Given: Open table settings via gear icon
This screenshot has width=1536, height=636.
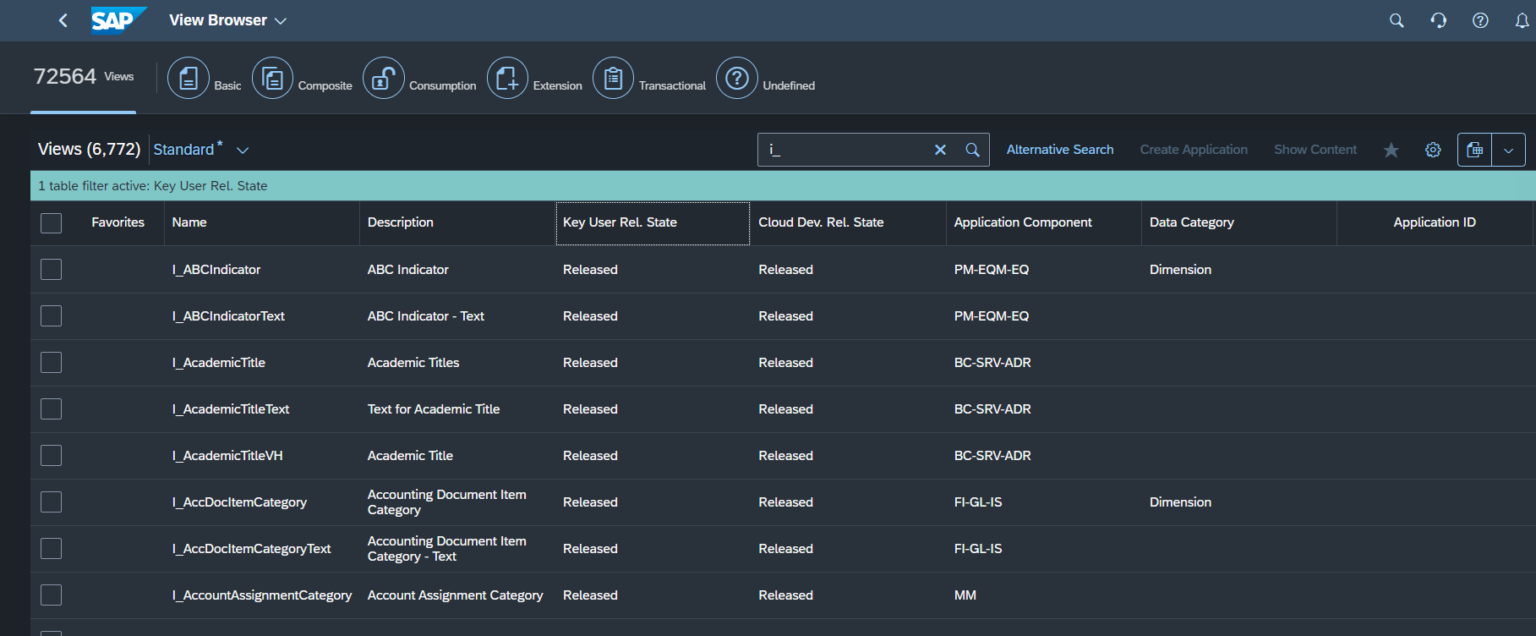Looking at the screenshot, I should click(1432, 149).
